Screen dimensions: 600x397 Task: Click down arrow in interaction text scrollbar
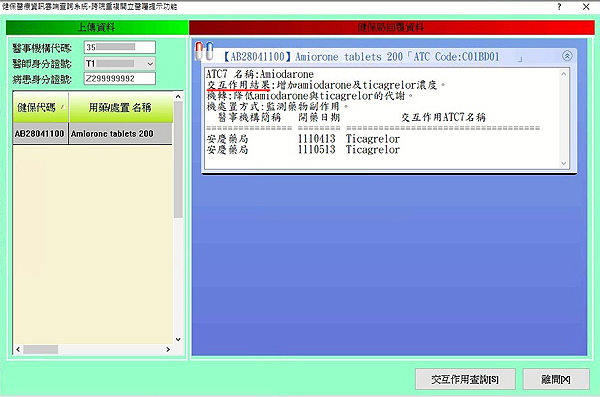[x=564, y=163]
